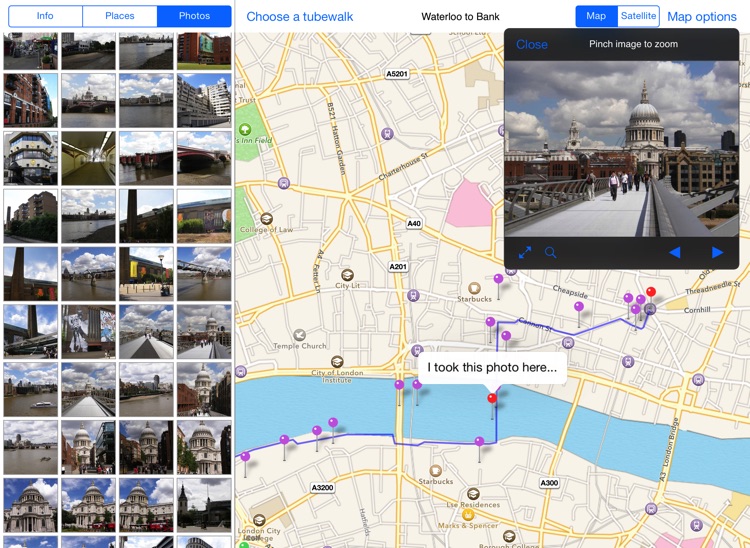The height and width of the screenshot is (548, 750).
Task: Tap the Starbucks icon south of river
Action: pyautogui.click(x=435, y=471)
